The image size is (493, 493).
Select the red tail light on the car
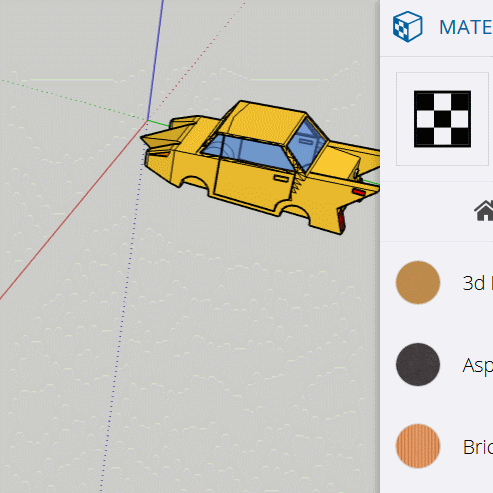pos(359,192)
